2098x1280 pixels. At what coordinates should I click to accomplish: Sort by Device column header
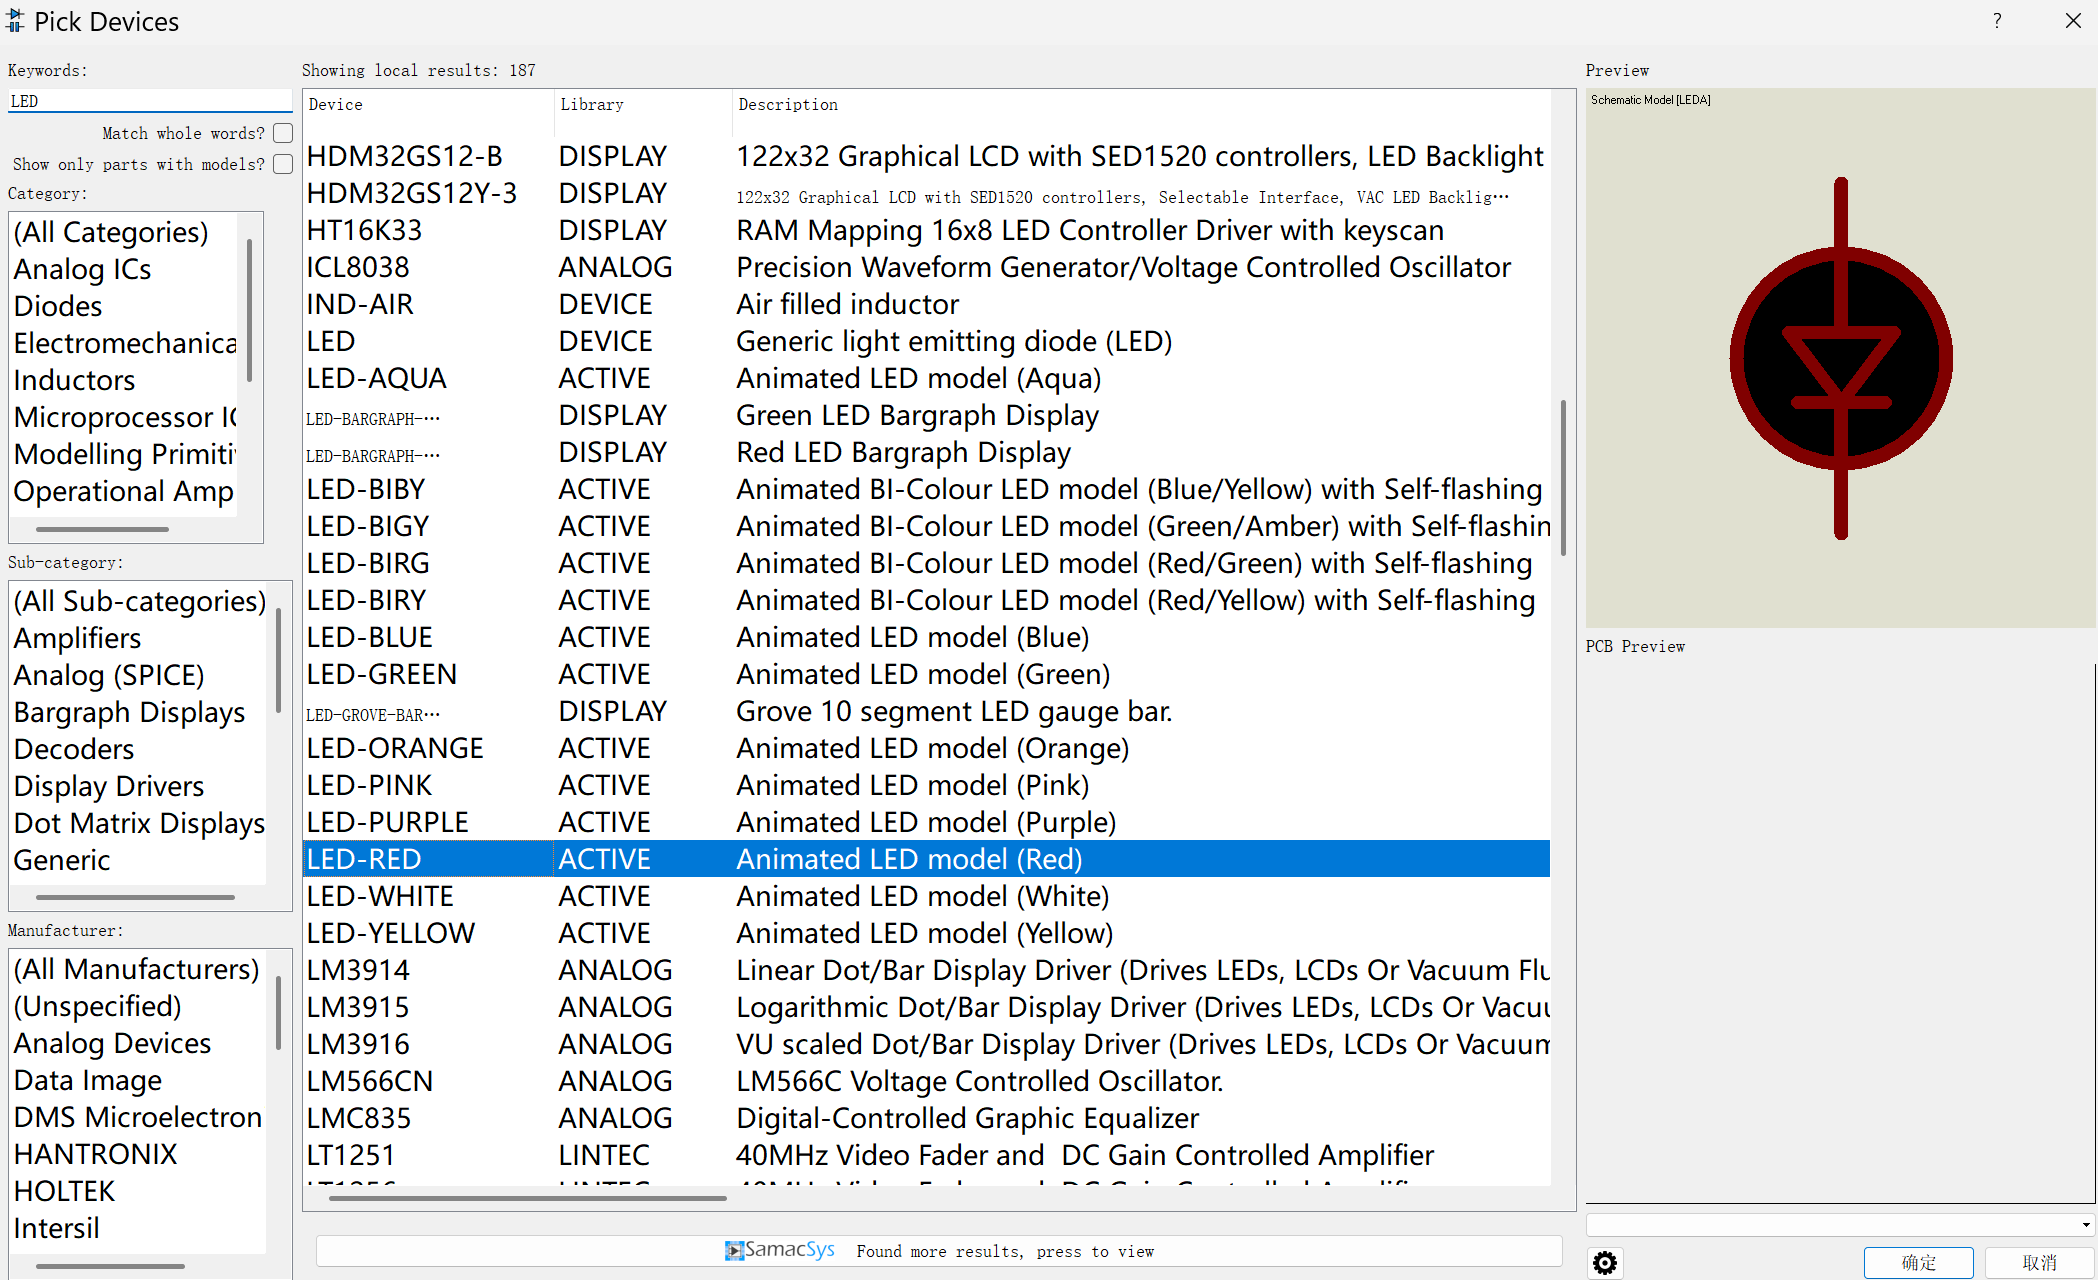336,104
